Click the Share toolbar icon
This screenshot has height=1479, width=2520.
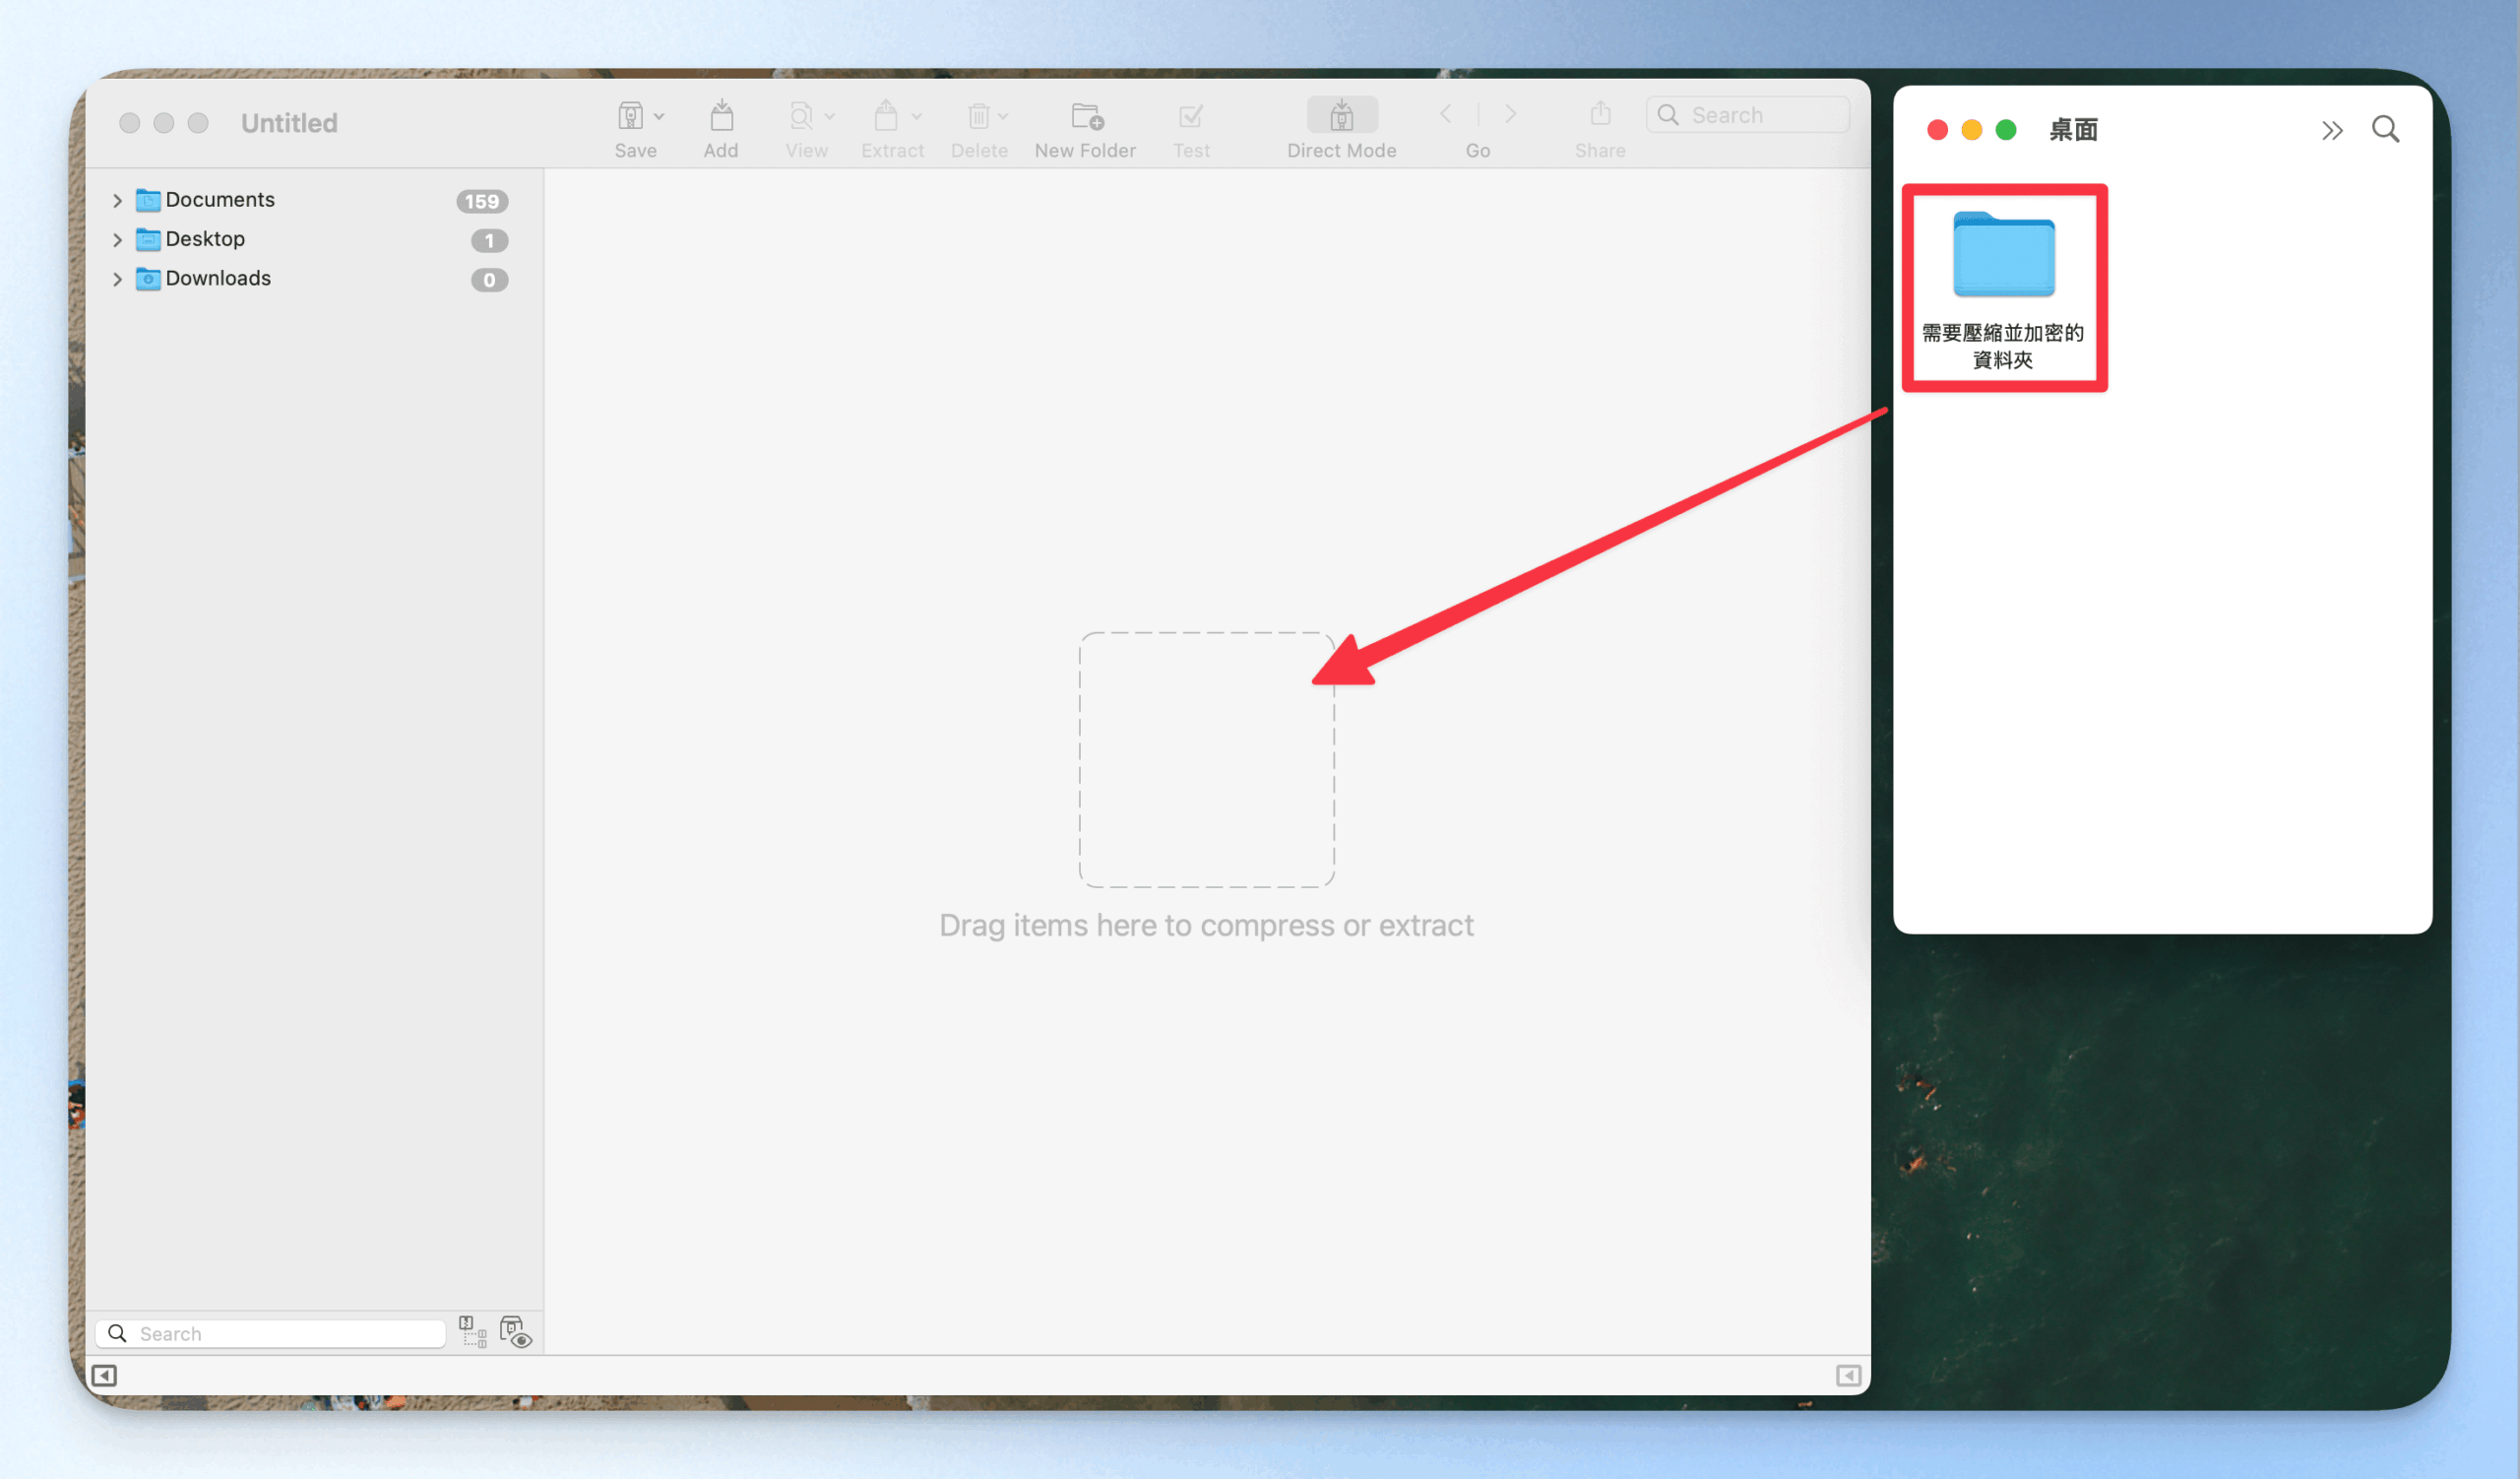[1600, 115]
